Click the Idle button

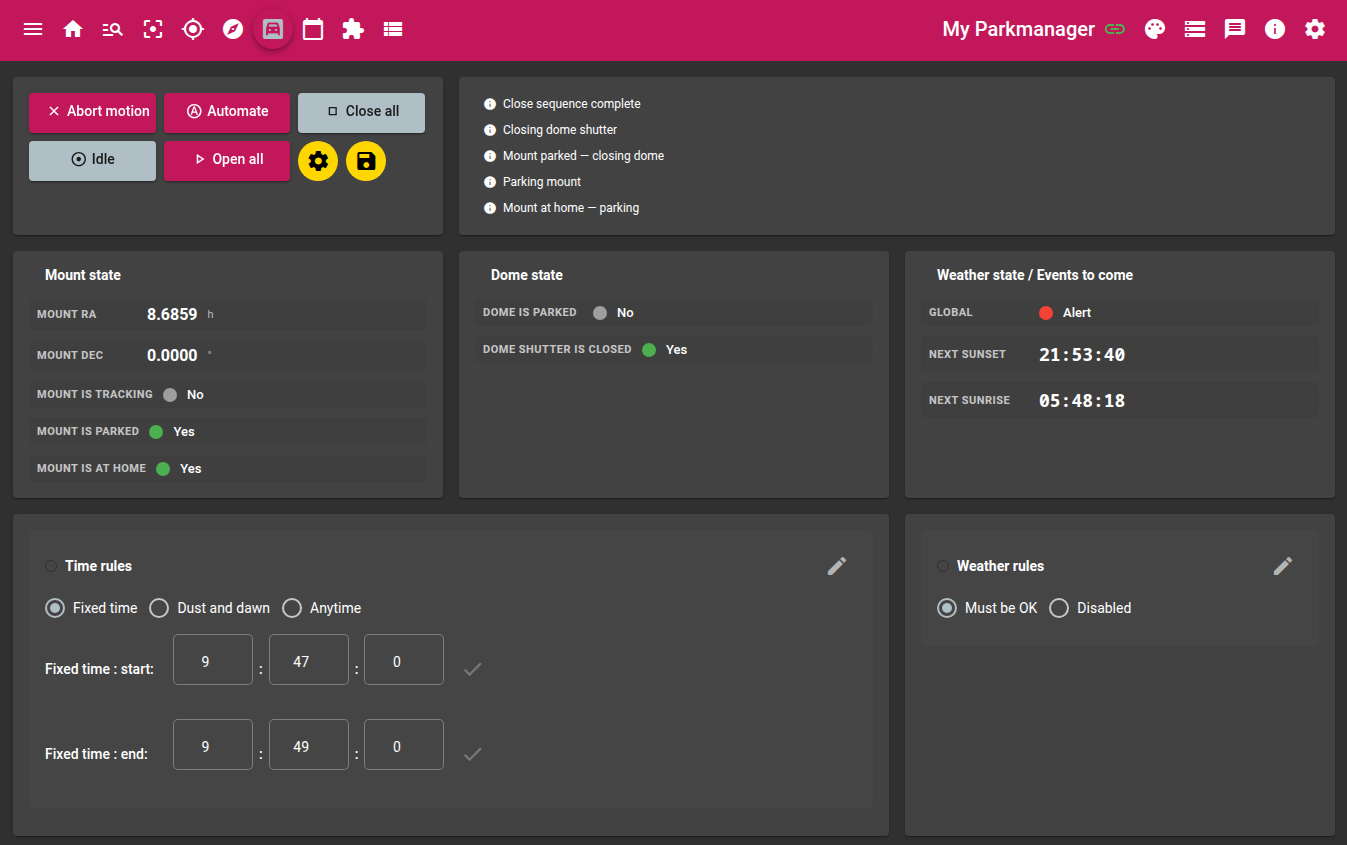click(92, 160)
